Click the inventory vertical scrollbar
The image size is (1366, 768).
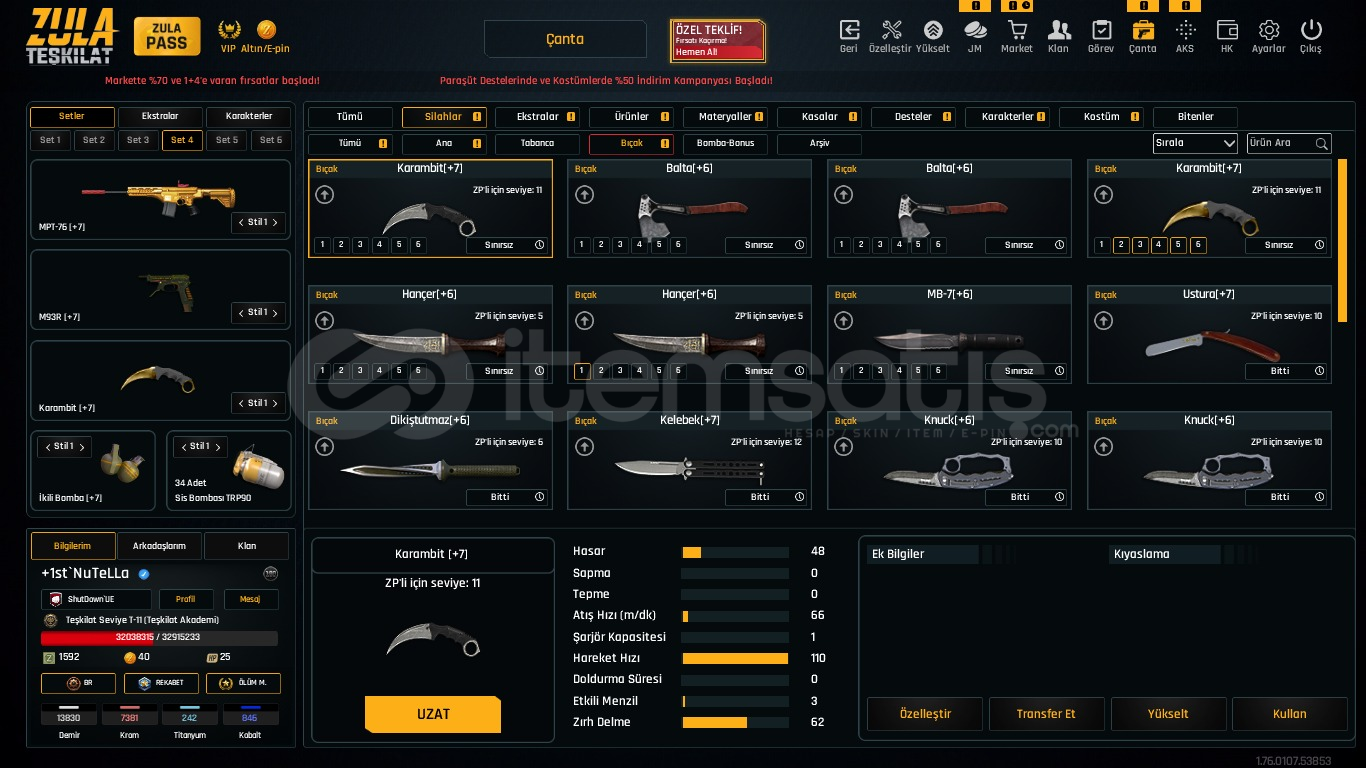[1342, 240]
